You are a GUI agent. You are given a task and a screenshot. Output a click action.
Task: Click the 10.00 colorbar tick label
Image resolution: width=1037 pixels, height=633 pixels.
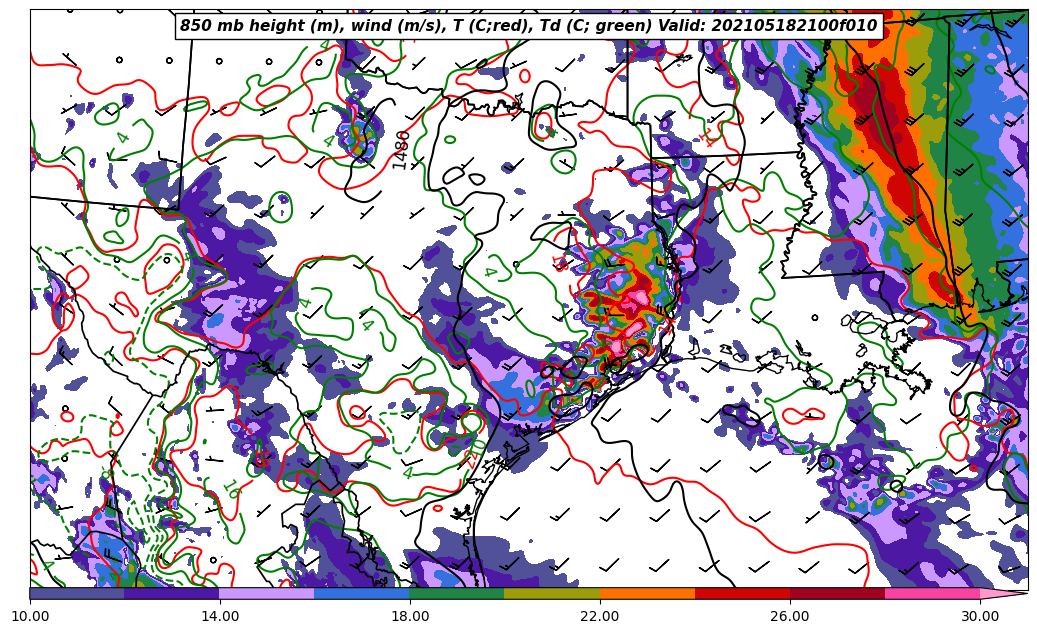(x=30, y=616)
